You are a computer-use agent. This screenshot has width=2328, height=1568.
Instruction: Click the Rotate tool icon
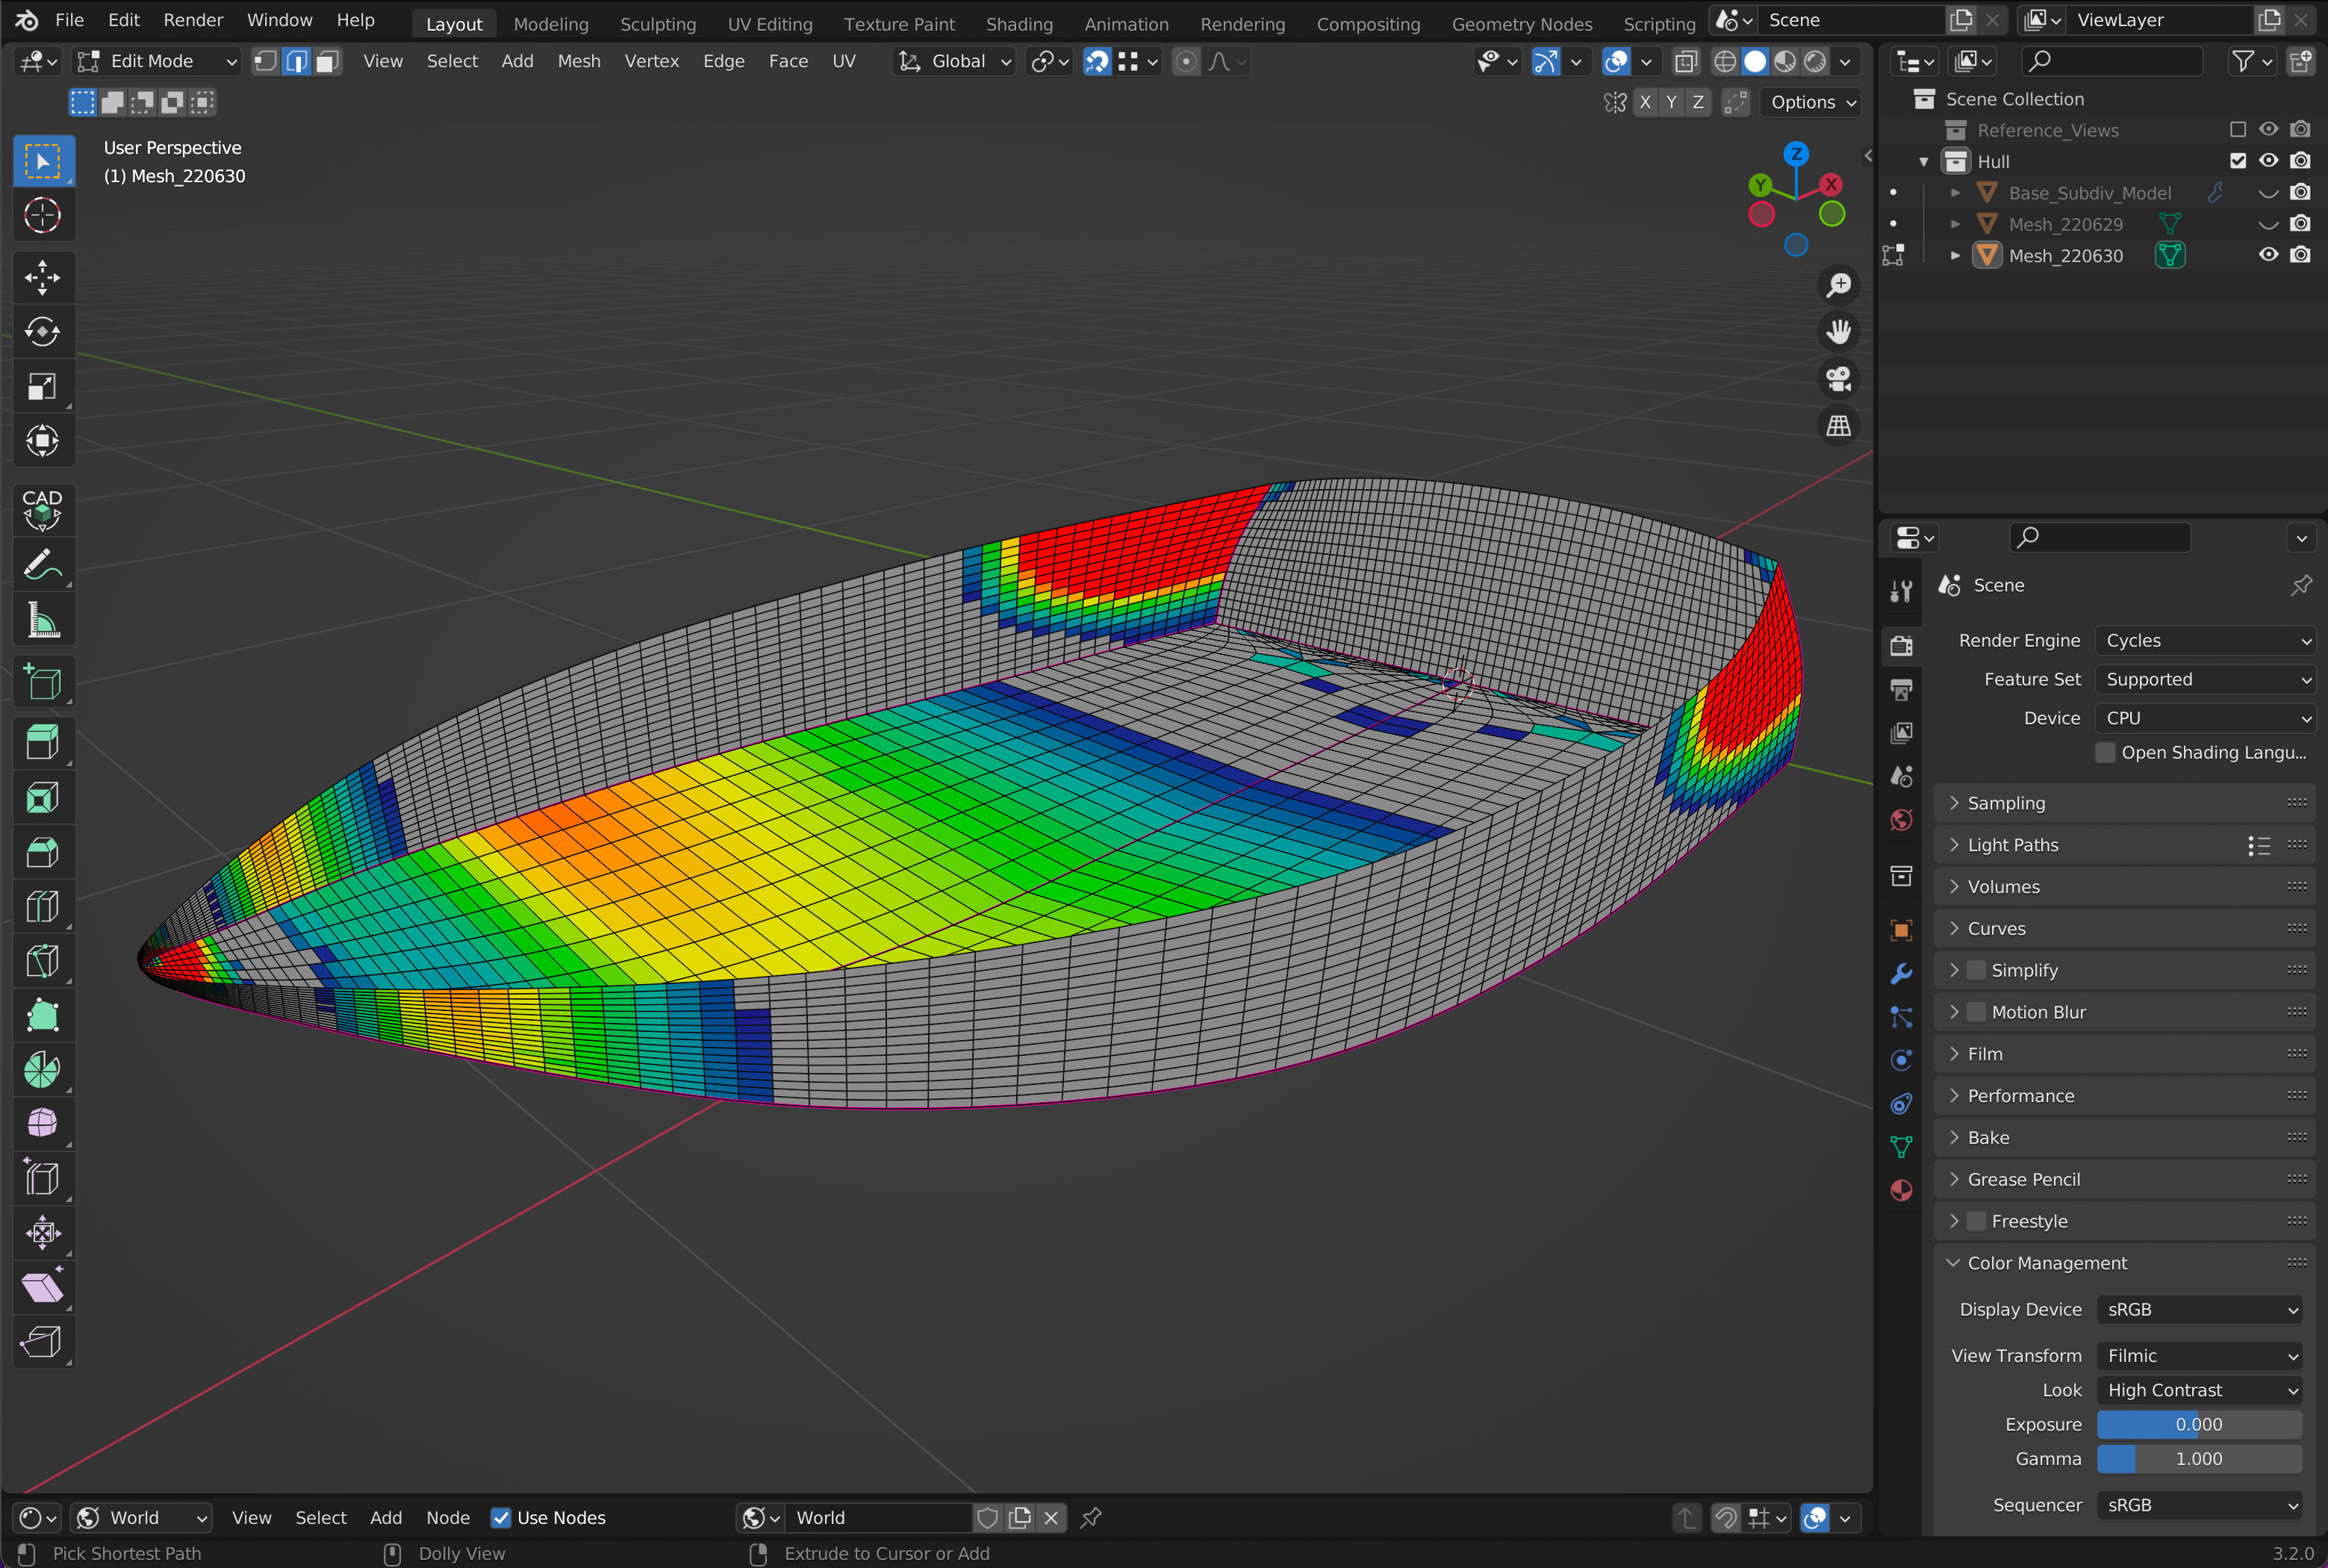pyautogui.click(x=42, y=332)
